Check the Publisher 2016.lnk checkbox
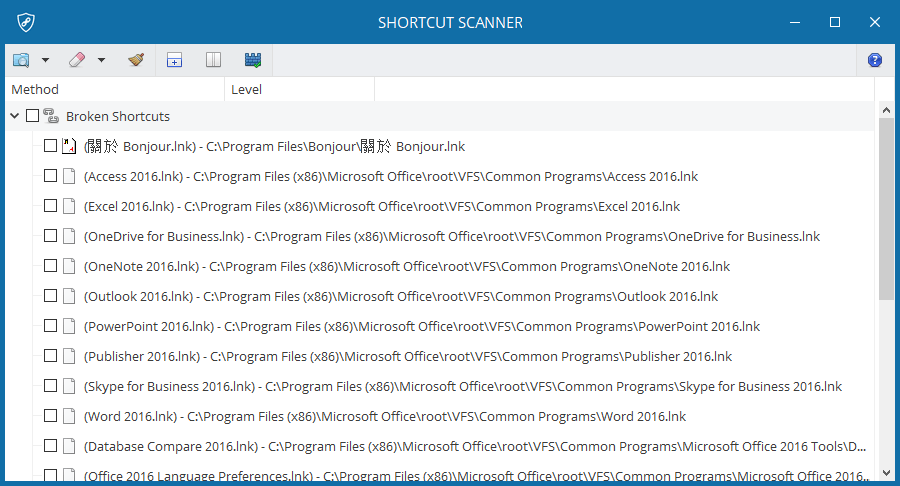Image resolution: width=900 pixels, height=486 pixels. pyautogui.click(x=51, y=356)
